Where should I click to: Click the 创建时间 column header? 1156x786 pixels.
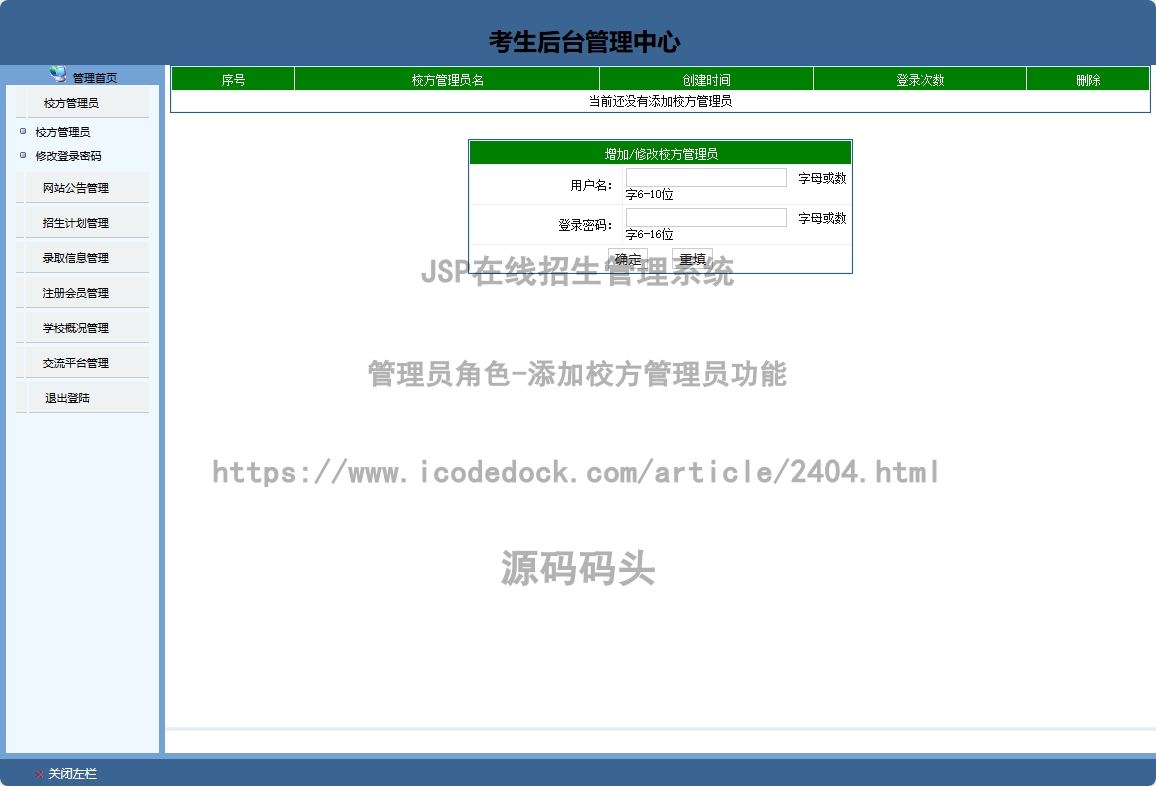(x=706, y=80)
